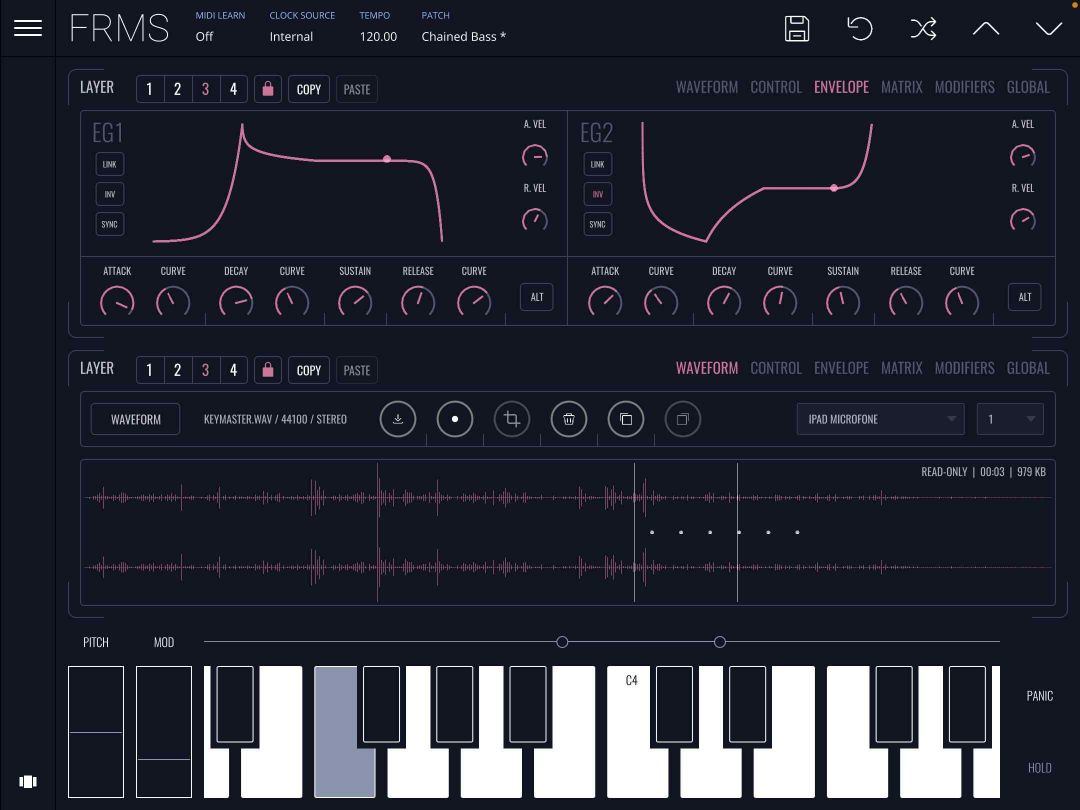Open the MODIFIERS tab for the envelope layer
Screen dimensions: 1080x810
964,87
